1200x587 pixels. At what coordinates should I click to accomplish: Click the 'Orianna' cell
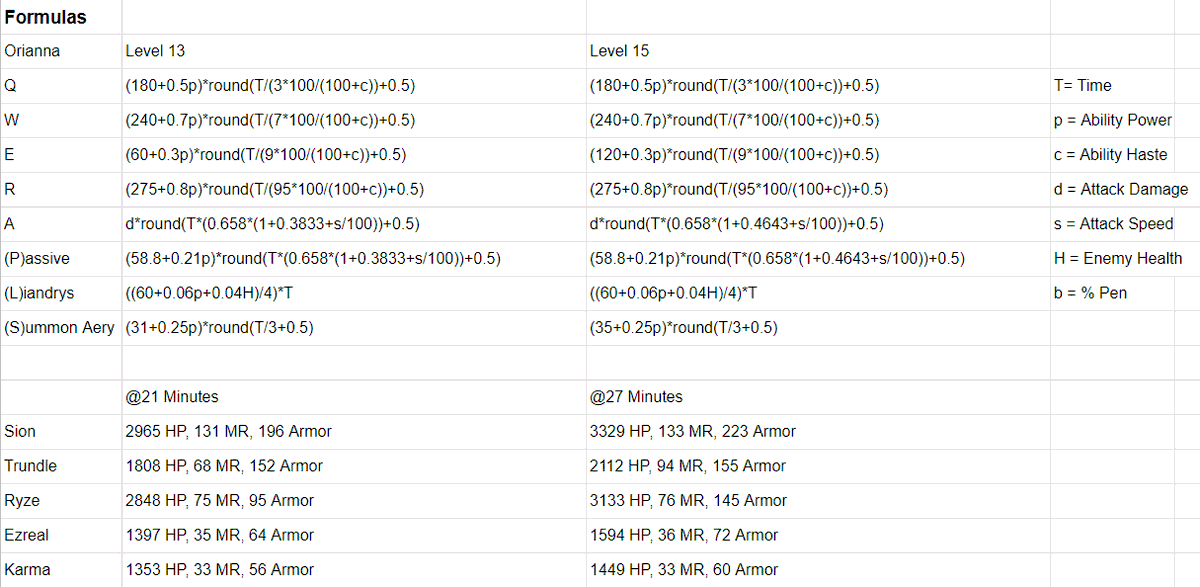coord(60,51)
